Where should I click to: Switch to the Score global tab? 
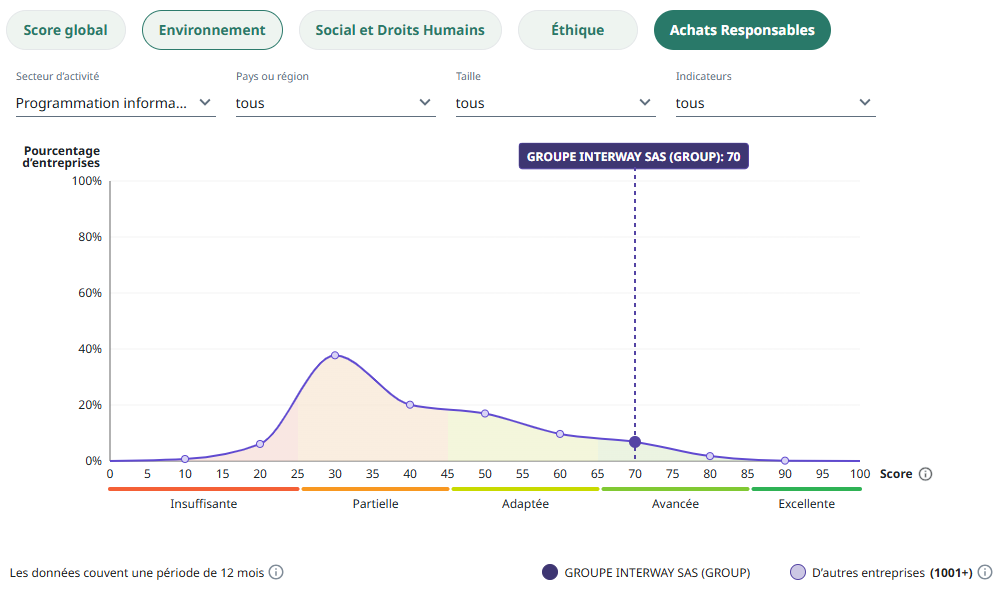point(66,30)
